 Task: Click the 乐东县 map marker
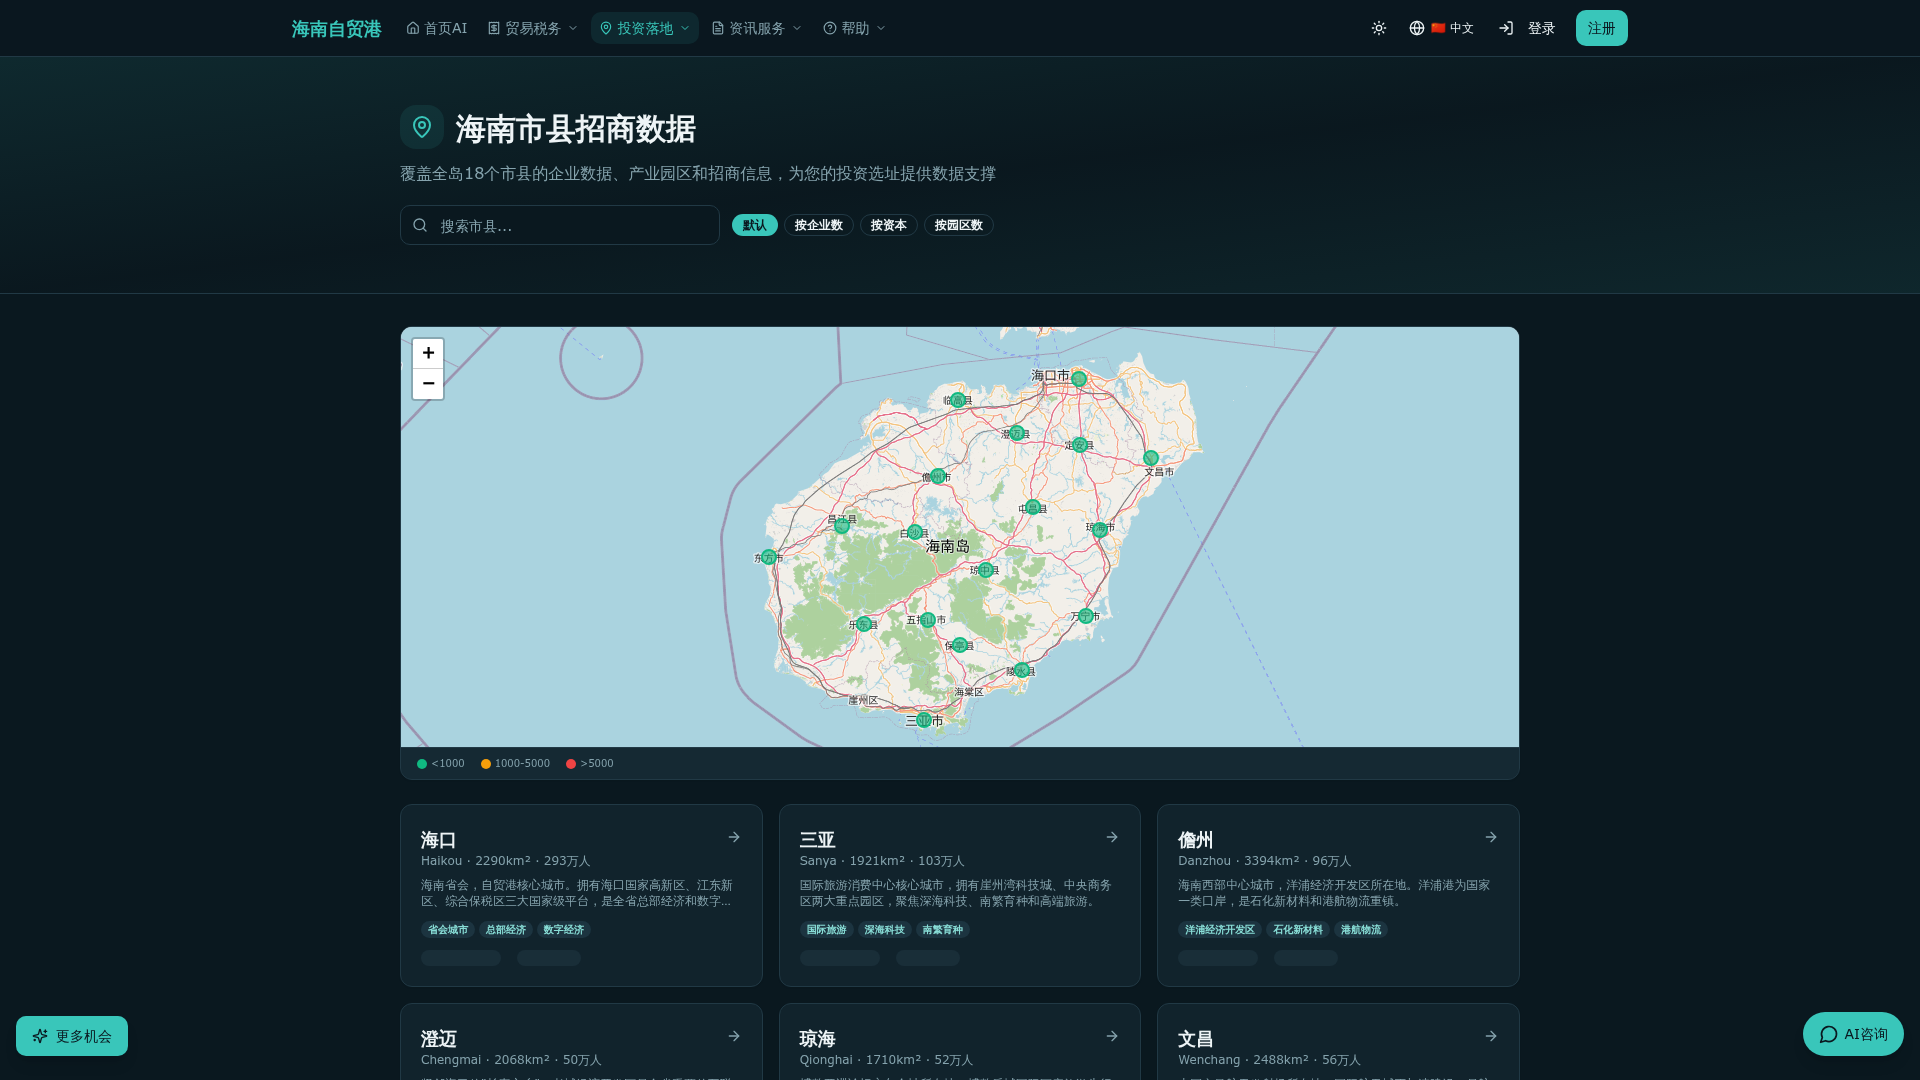pos(864,624)
